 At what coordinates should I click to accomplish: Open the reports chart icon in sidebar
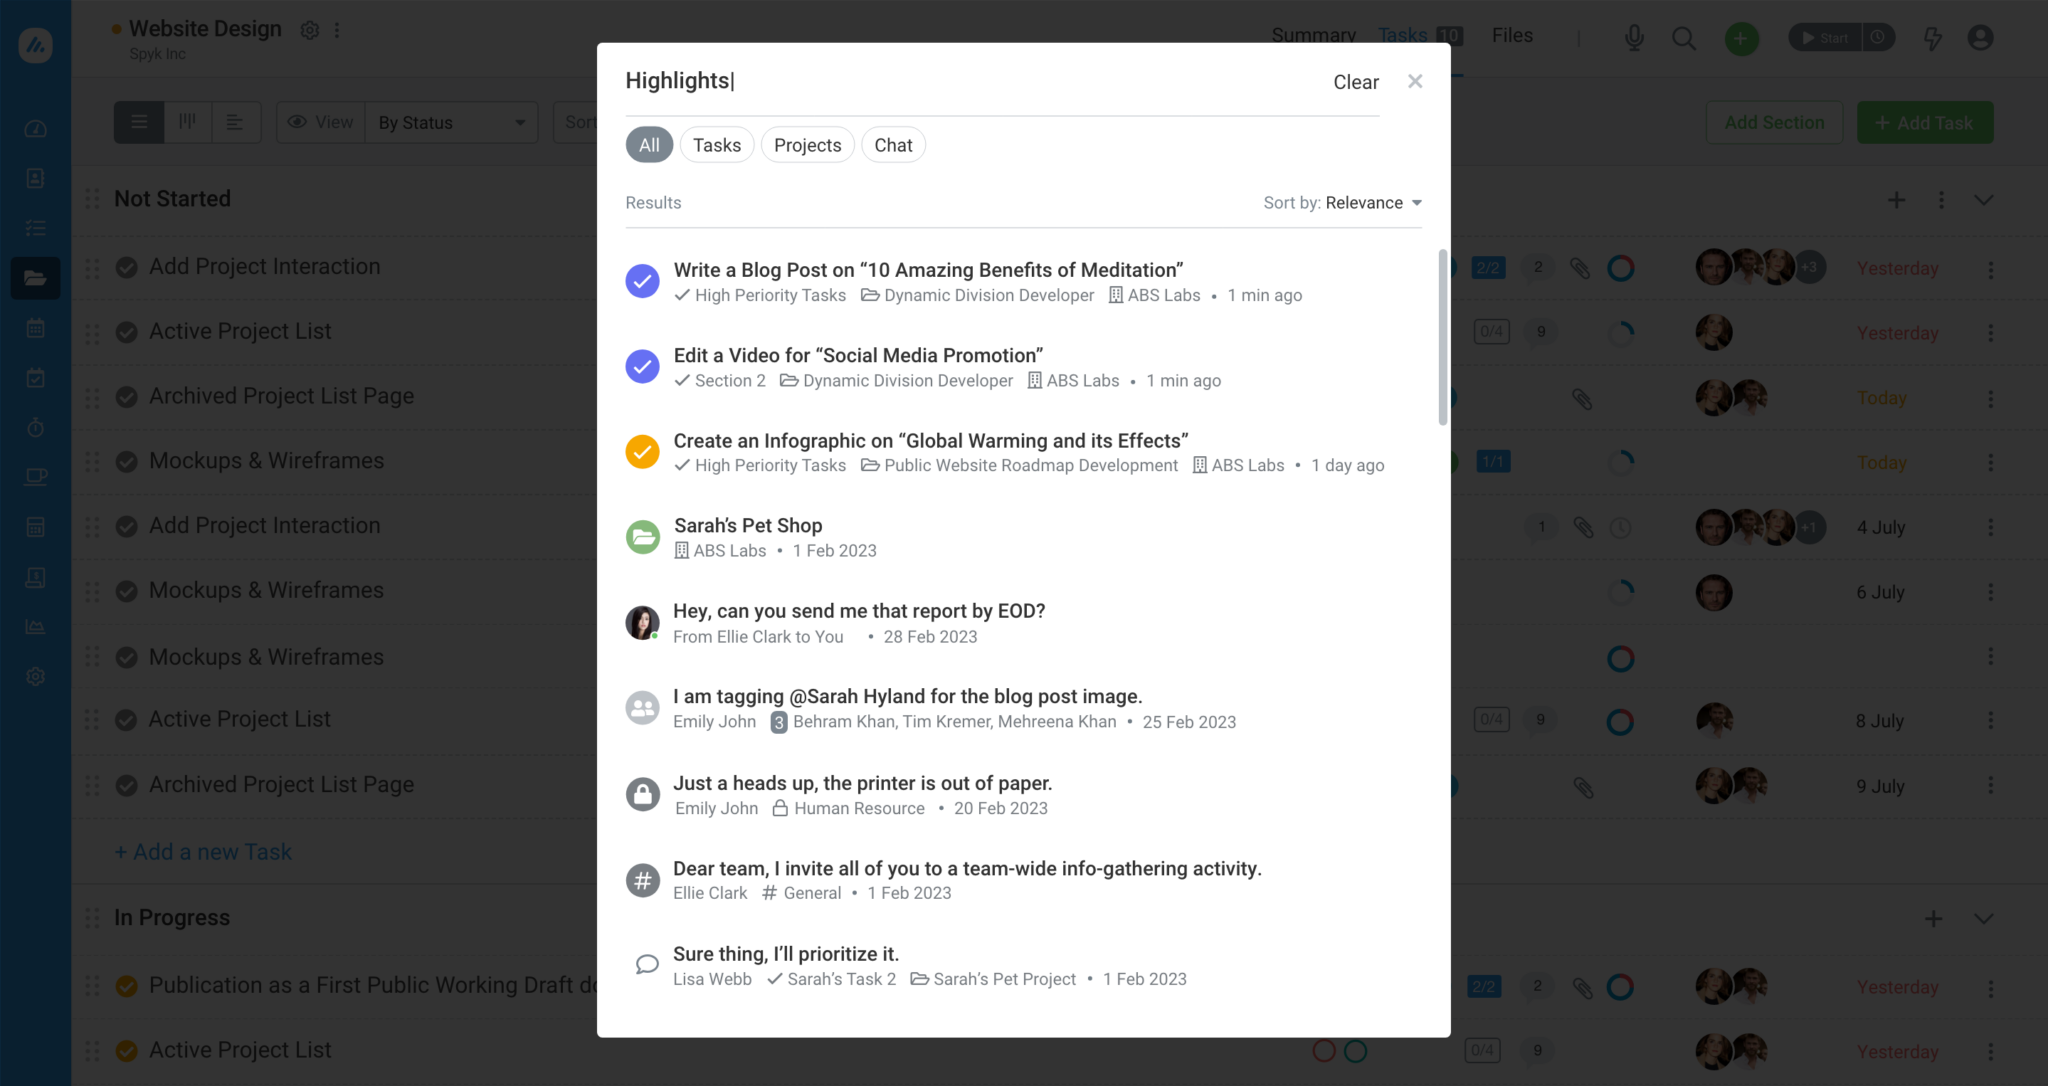35,627
